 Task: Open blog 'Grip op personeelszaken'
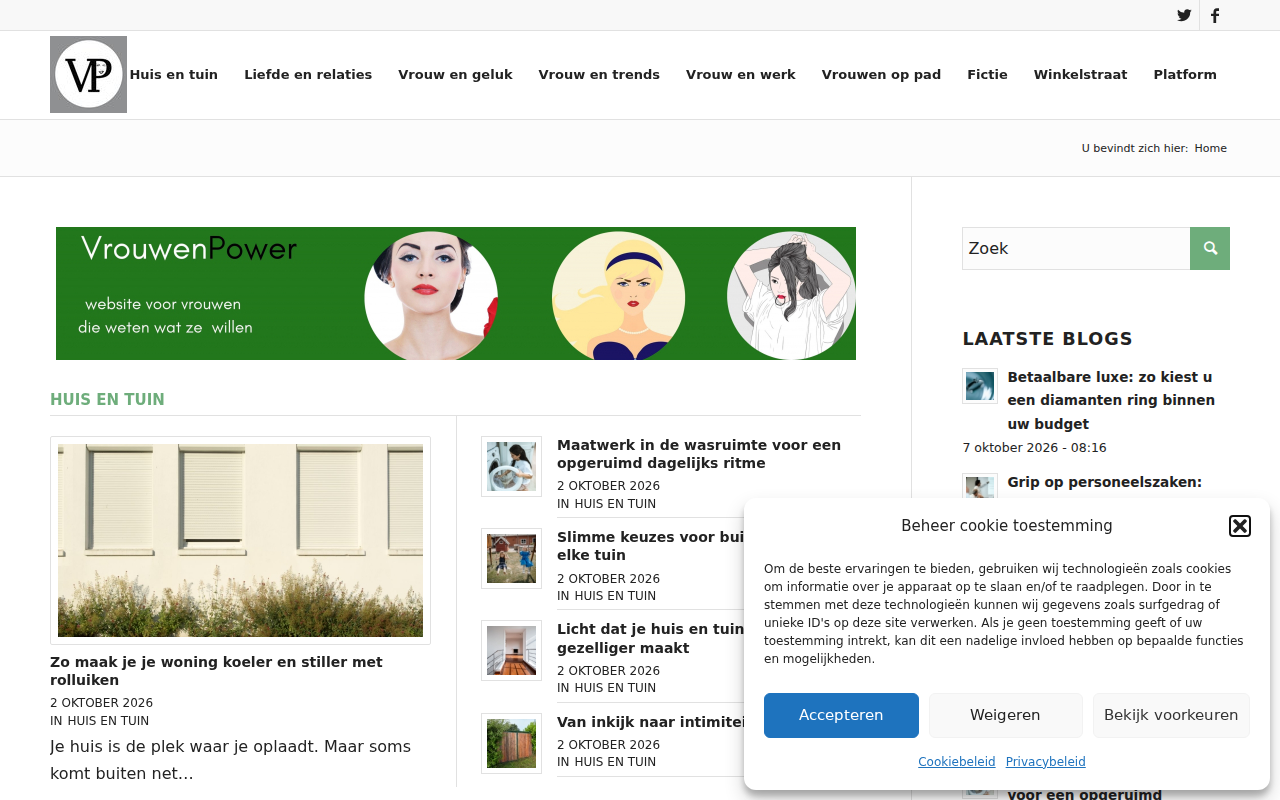(x=1105, y=482)
